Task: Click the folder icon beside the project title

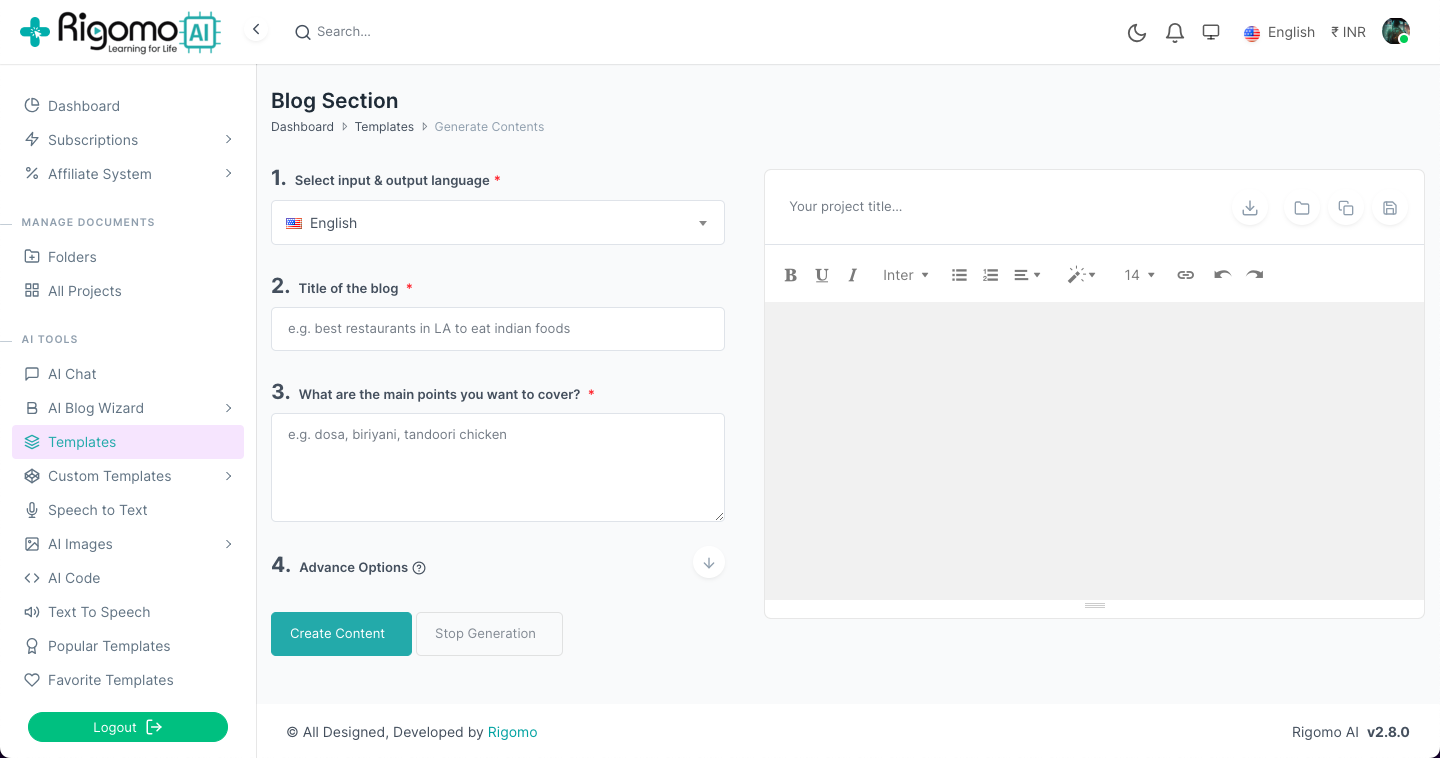Action: pos(1301,208)
